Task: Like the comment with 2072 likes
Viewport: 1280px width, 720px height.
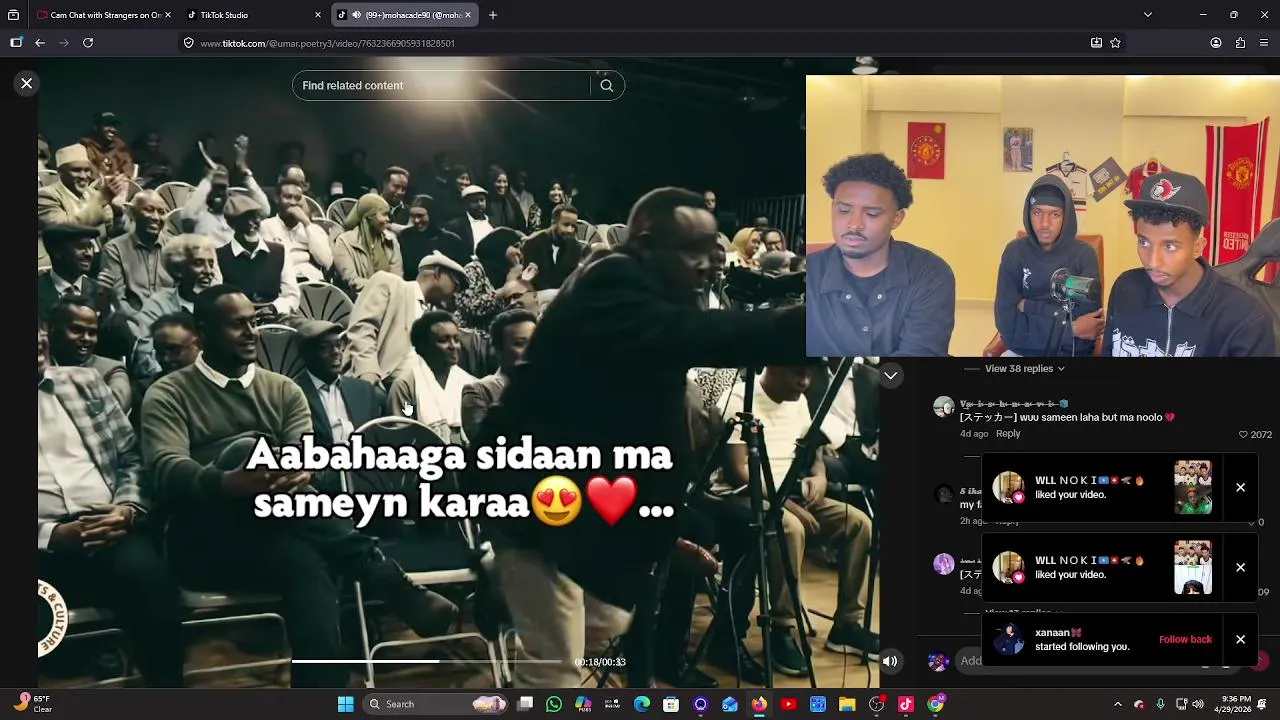Action: 1243,435
